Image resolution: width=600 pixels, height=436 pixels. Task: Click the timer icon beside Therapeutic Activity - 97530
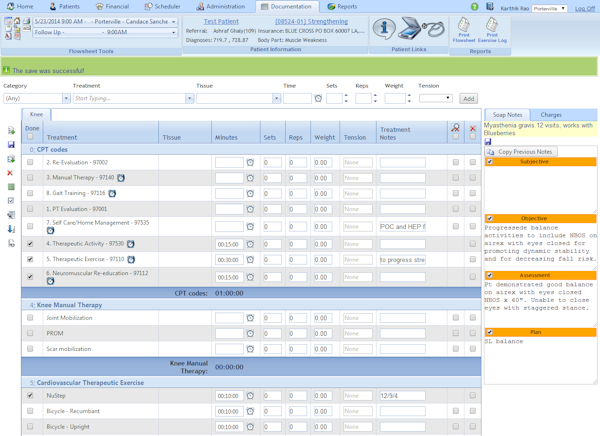click(130, 244)
